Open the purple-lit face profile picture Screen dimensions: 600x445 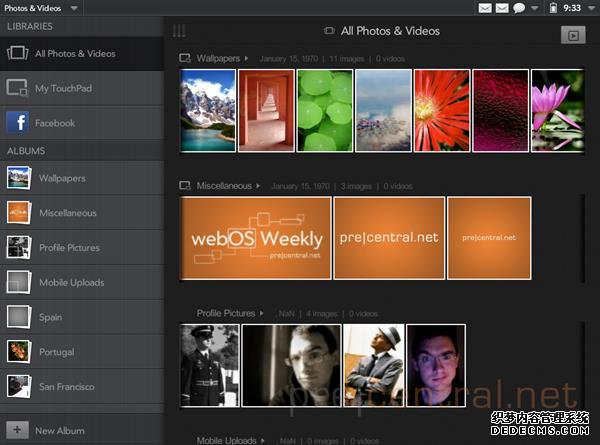point(436,365)
